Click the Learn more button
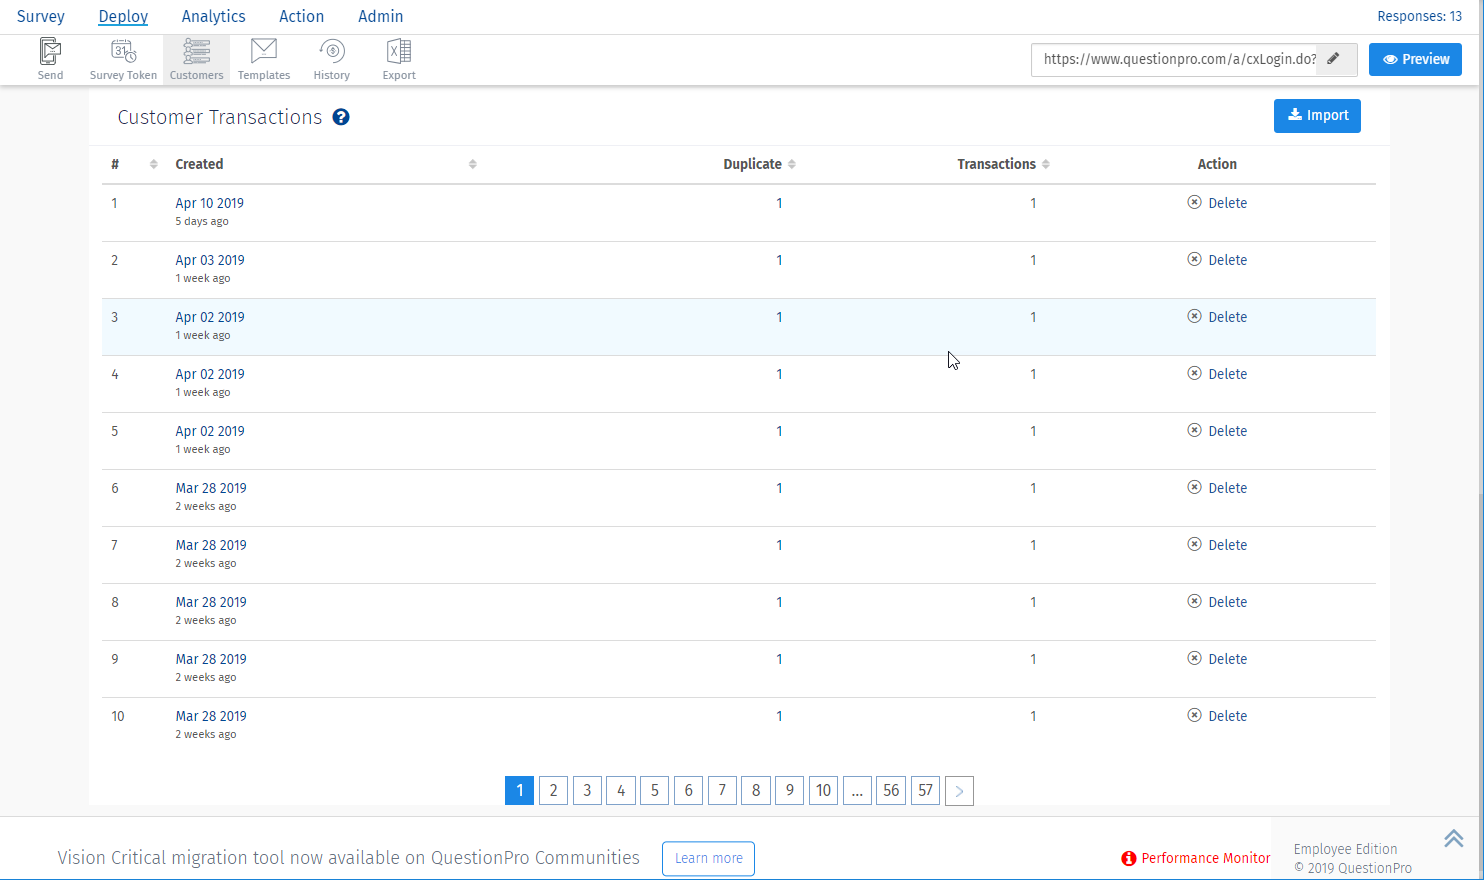 point(708,858)
